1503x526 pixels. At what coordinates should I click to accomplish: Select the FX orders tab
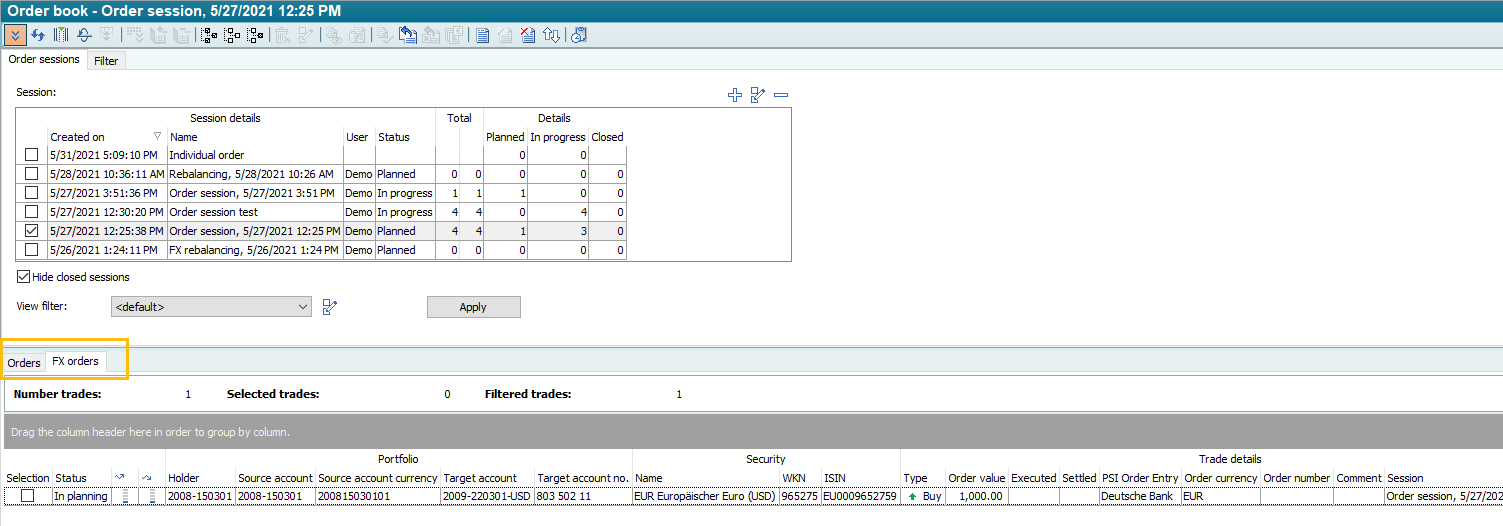(x=76, y=361)
